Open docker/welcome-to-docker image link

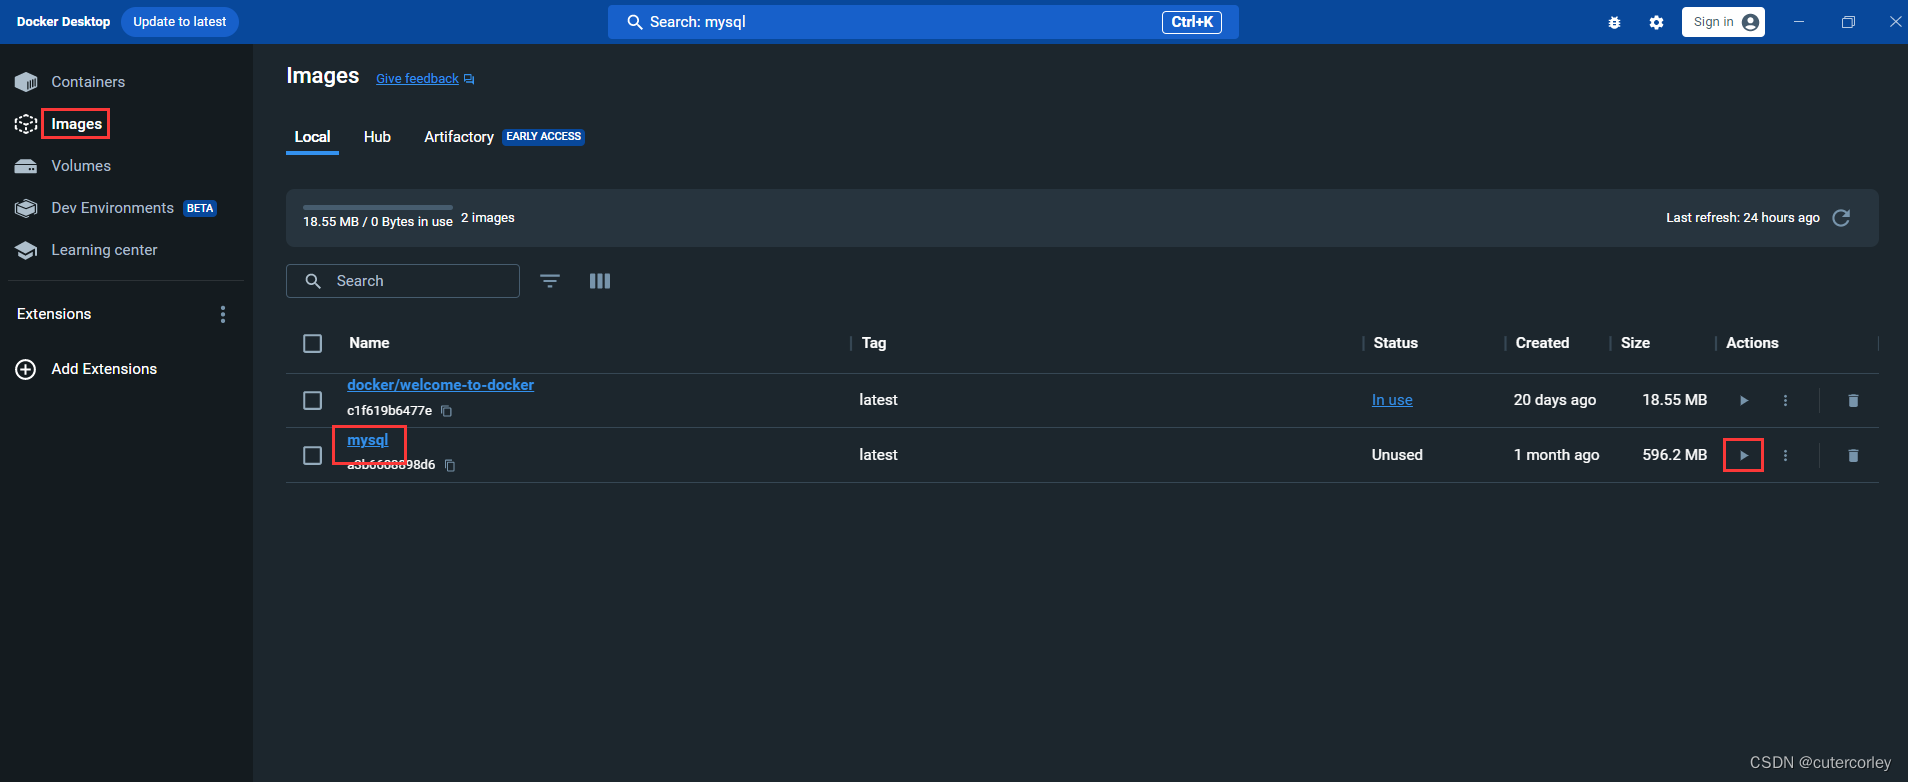[x=440, y=385]
